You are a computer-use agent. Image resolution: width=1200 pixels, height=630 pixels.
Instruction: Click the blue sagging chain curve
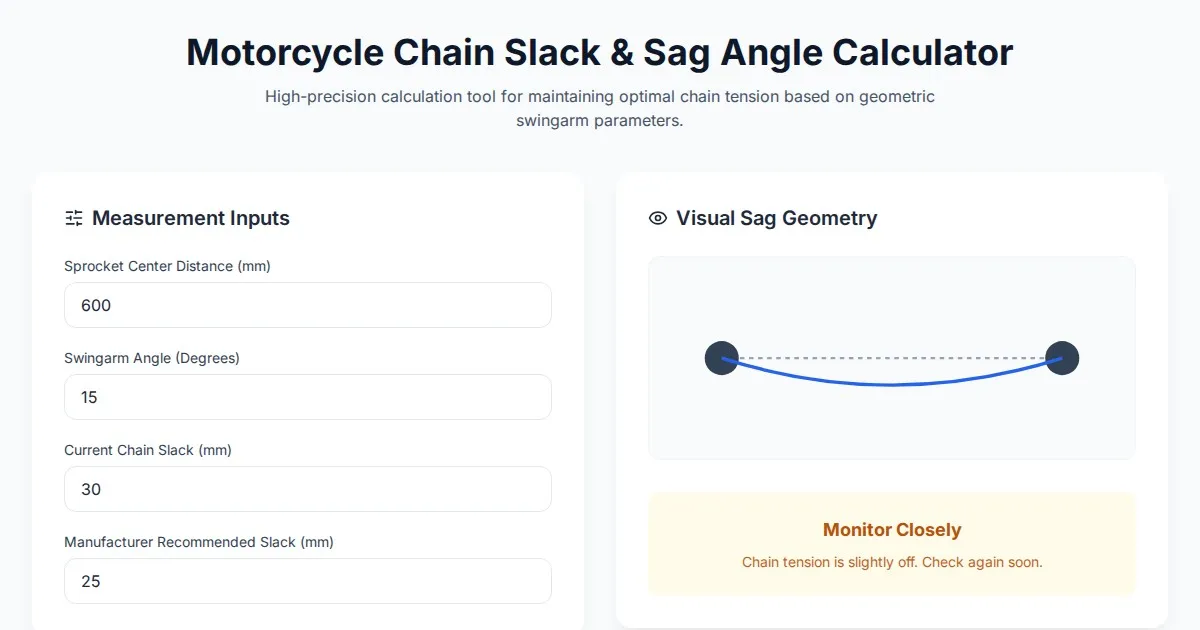tap(892, 384)
